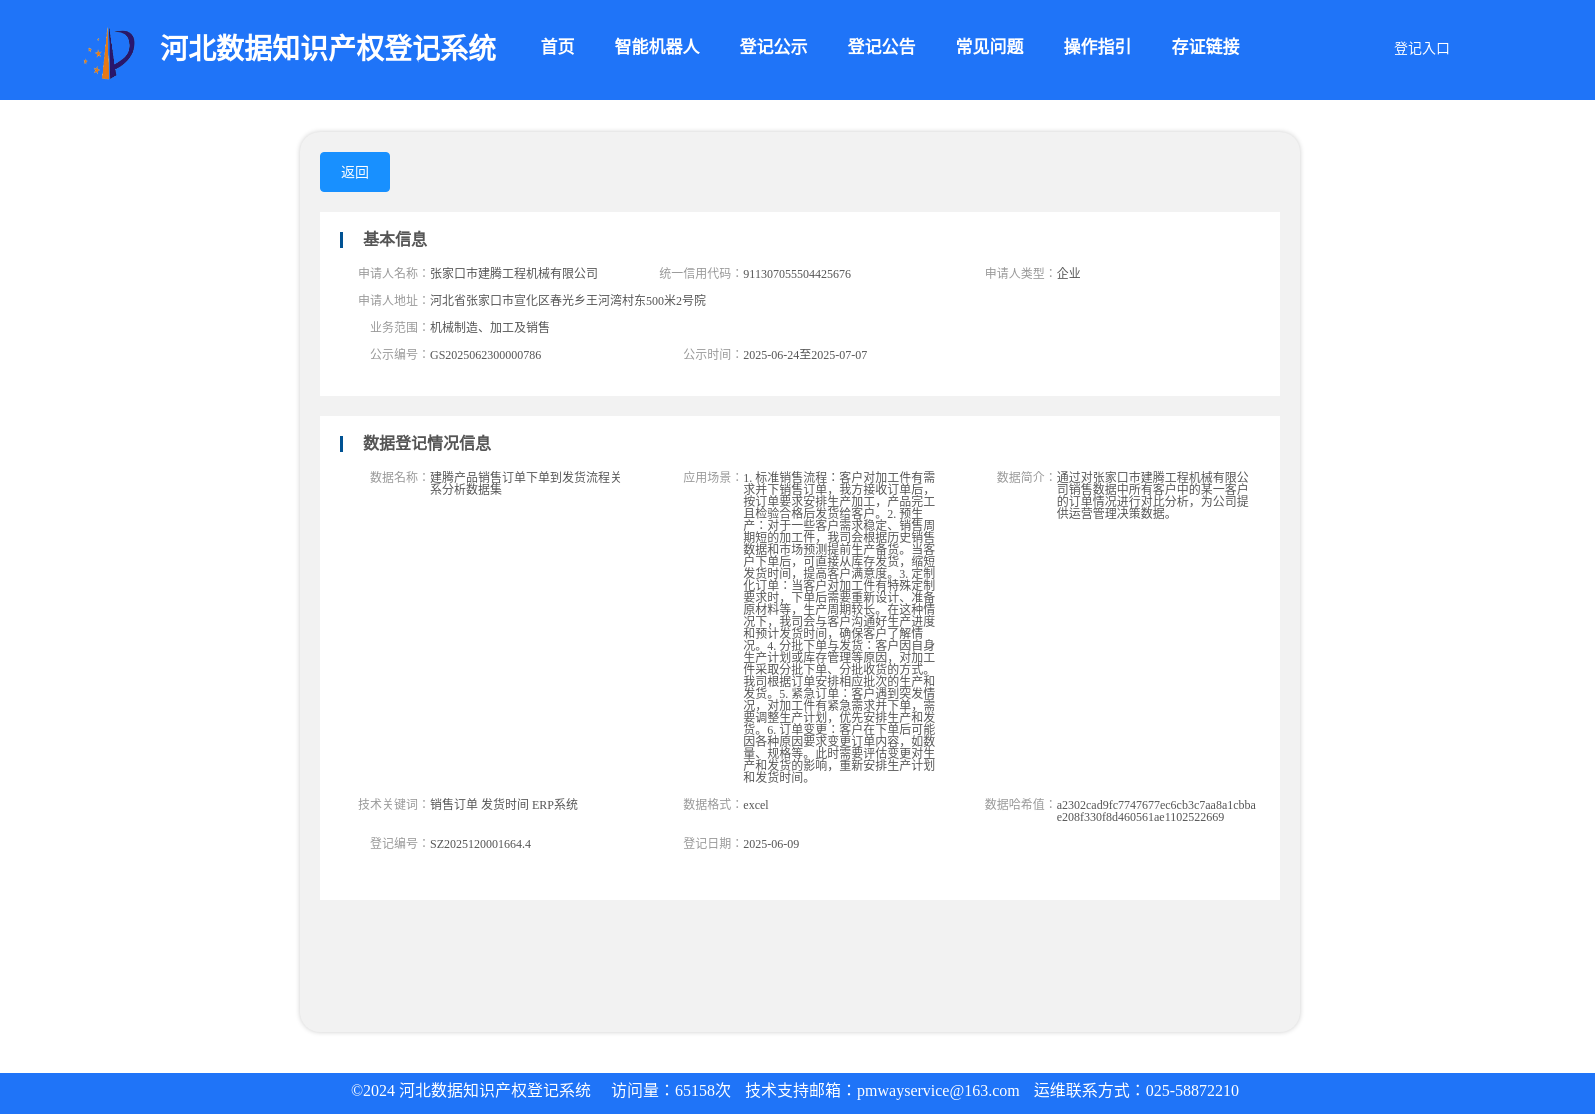The width and height of the screenshot is (1595, 1114).
Task: Select keywords 销售订单 发货时间 ERP系统
Action: [504, 804]
